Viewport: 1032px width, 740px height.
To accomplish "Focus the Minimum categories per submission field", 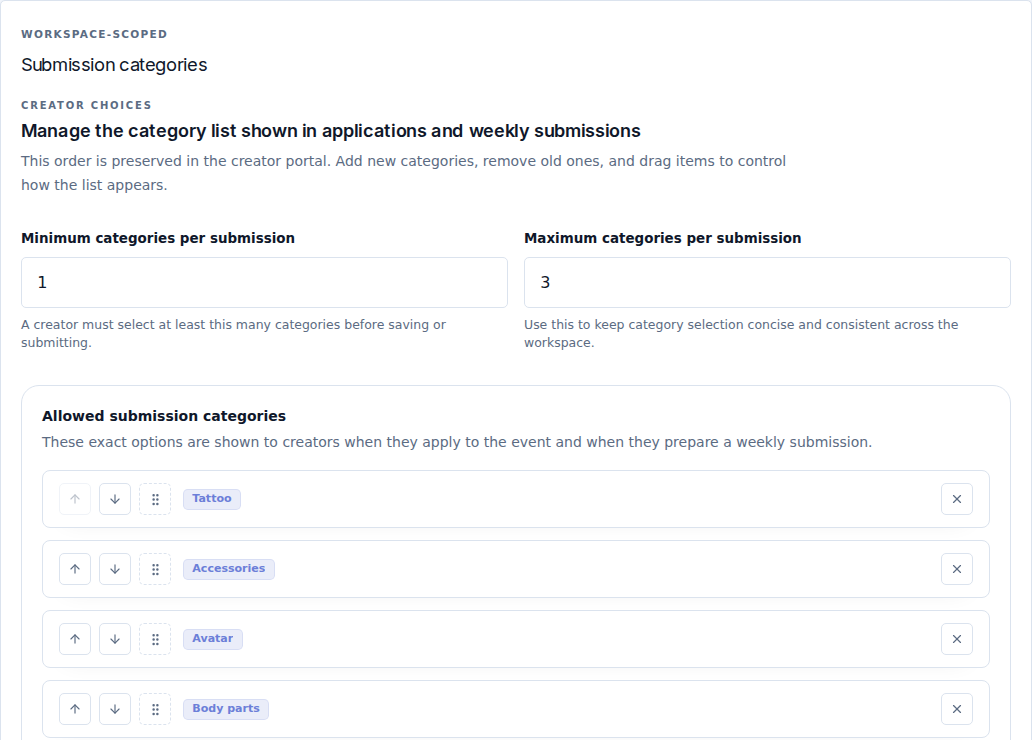I will [264, 282].
